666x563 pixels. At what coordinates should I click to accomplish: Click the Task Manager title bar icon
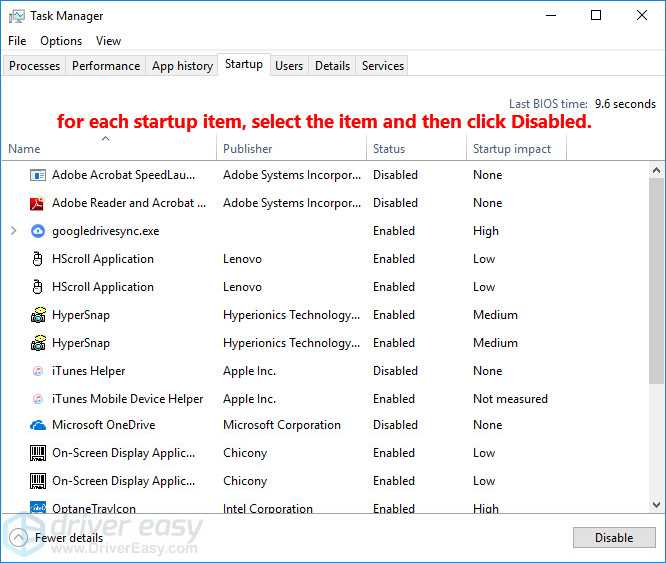point(15,16)
